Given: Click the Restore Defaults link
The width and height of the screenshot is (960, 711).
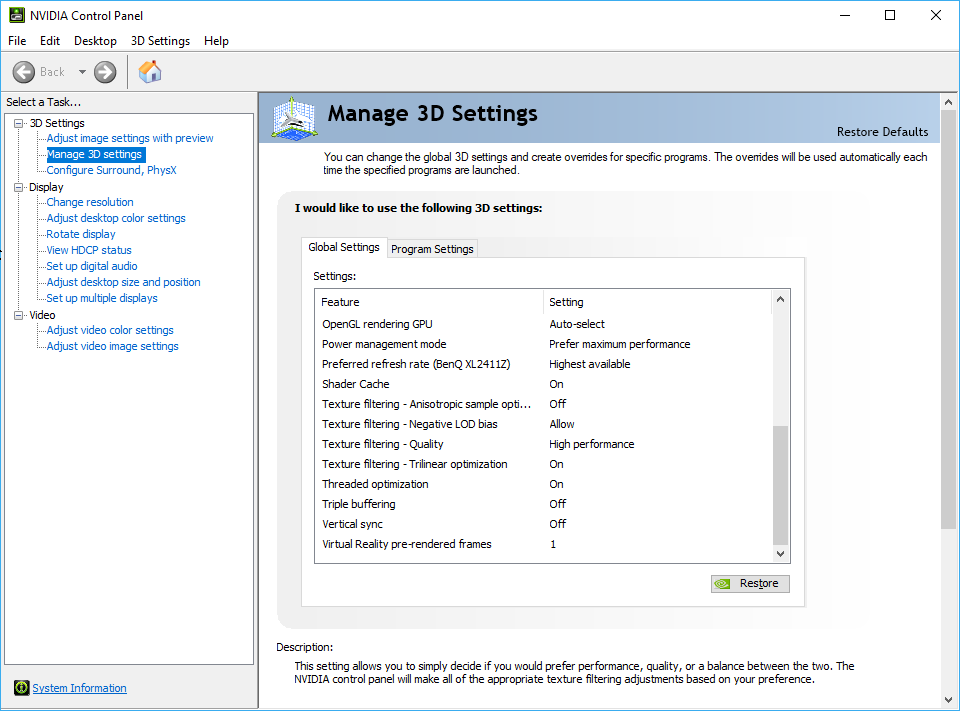Looking at the screenshot, I should (882, 132).
